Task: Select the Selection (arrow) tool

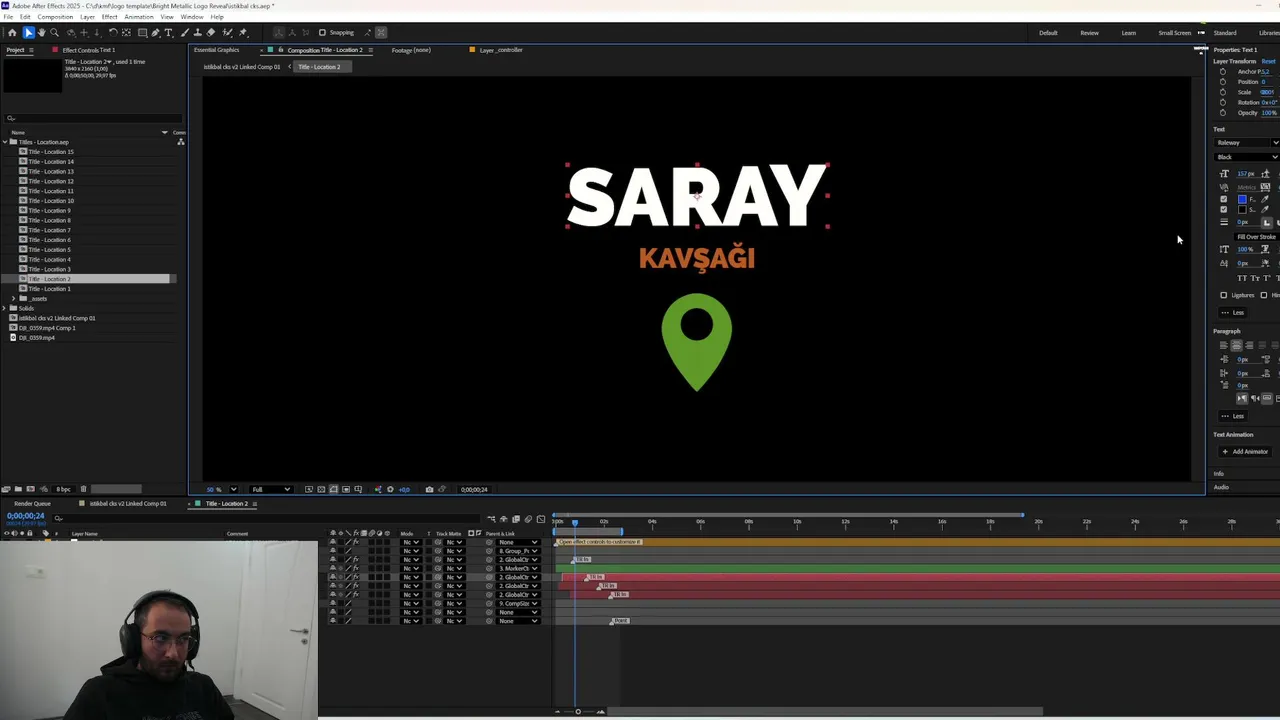Action: [29, 32]
